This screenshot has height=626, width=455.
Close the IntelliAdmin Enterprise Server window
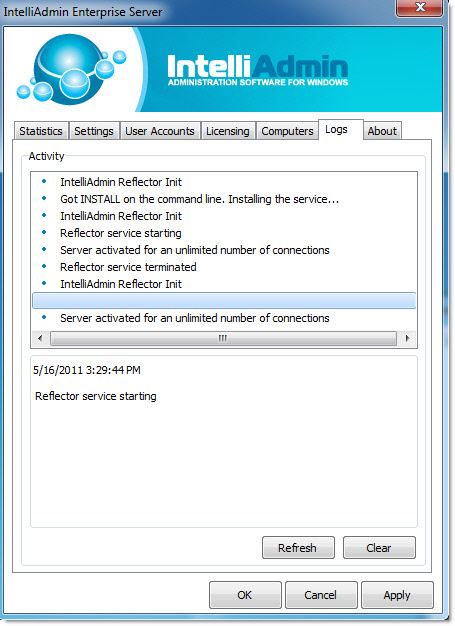coord(419,8)
